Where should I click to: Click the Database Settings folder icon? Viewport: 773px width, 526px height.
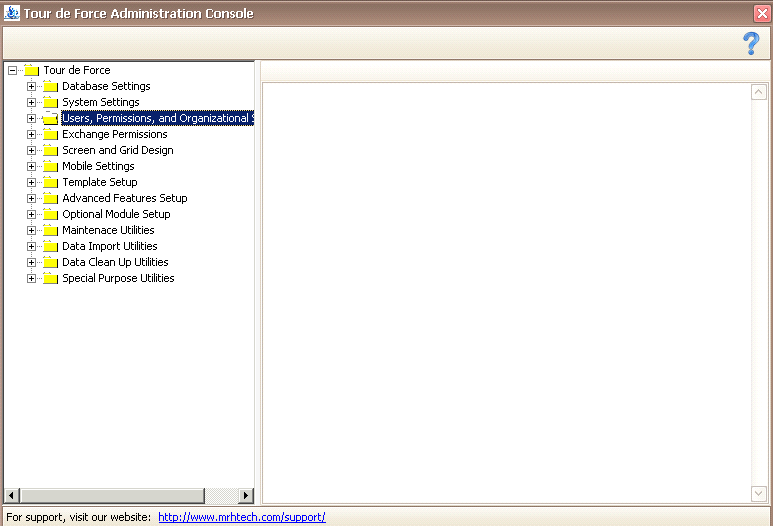(50, 86)
